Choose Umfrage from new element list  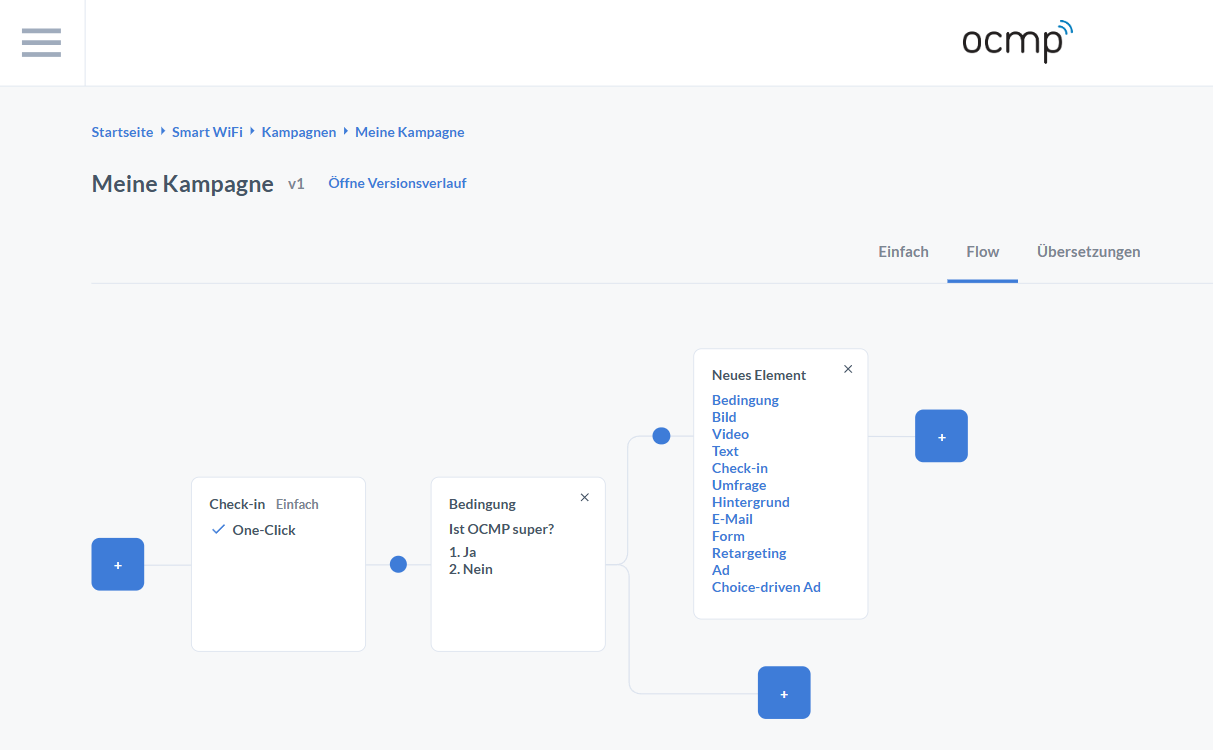click(738, 485)
